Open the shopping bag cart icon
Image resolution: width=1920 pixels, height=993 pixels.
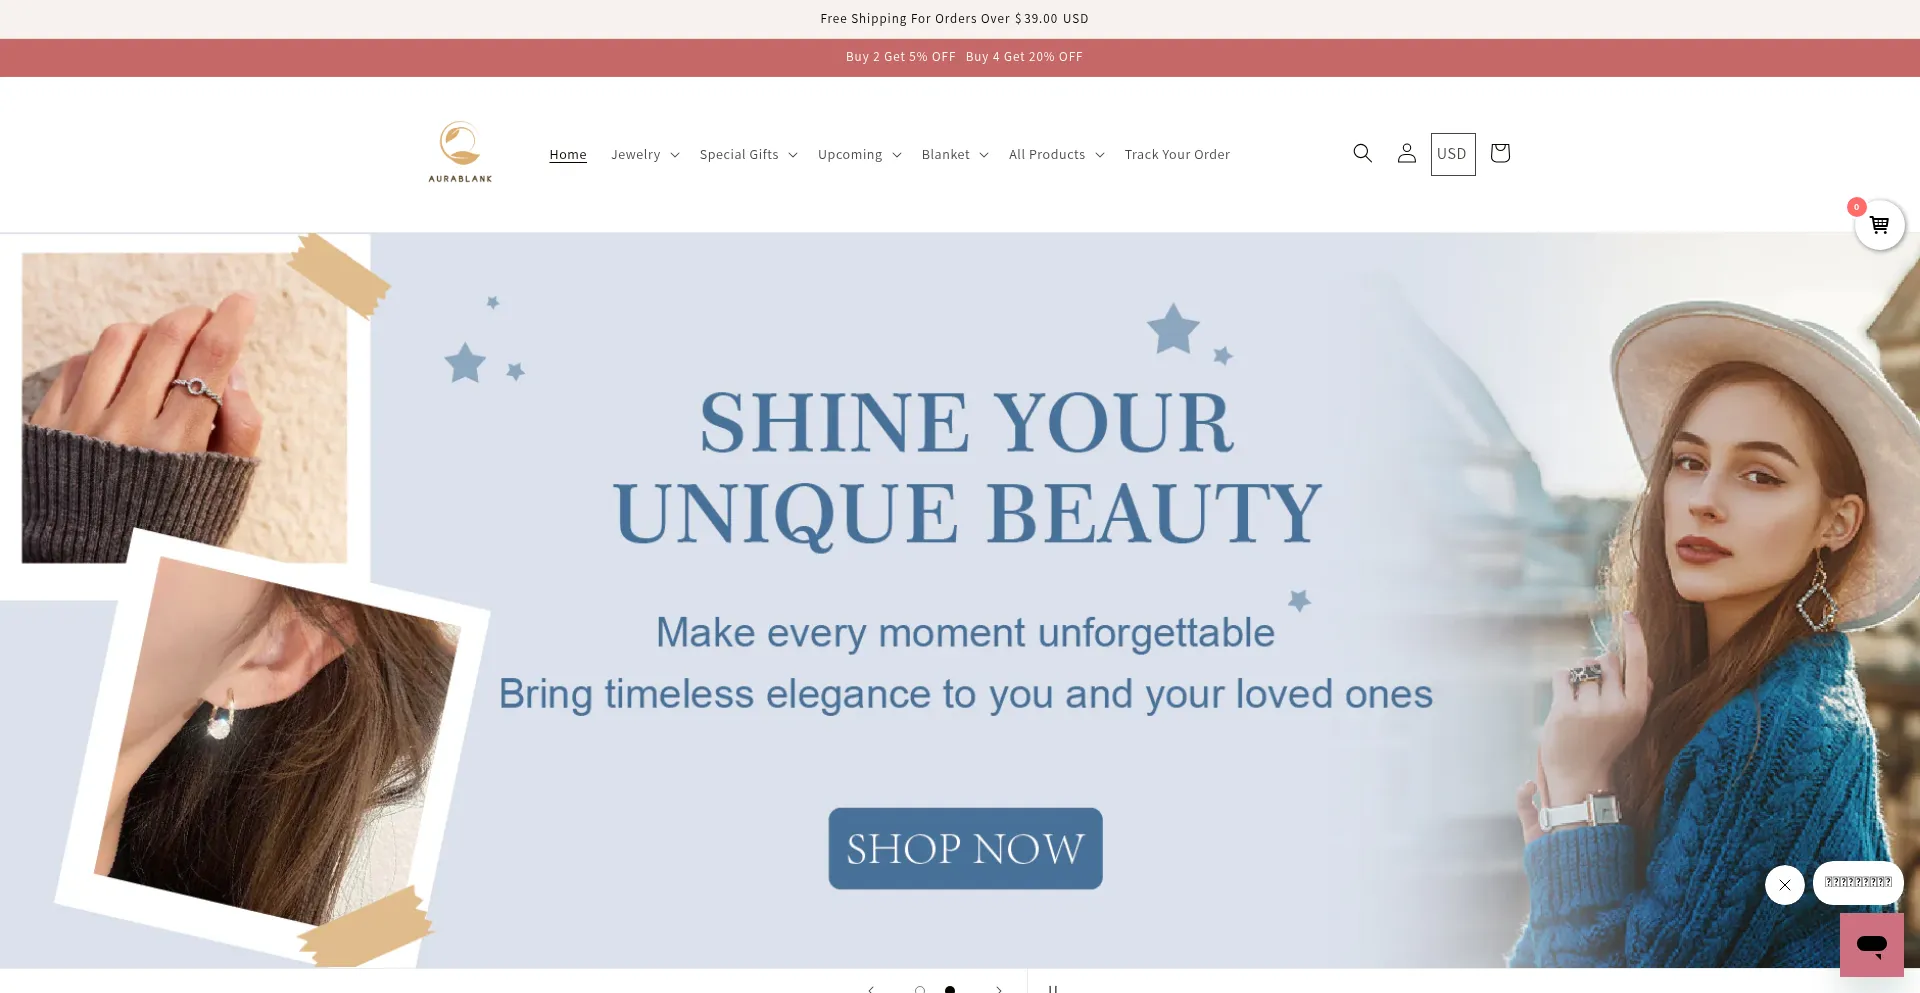click(x=1499, y=153)
